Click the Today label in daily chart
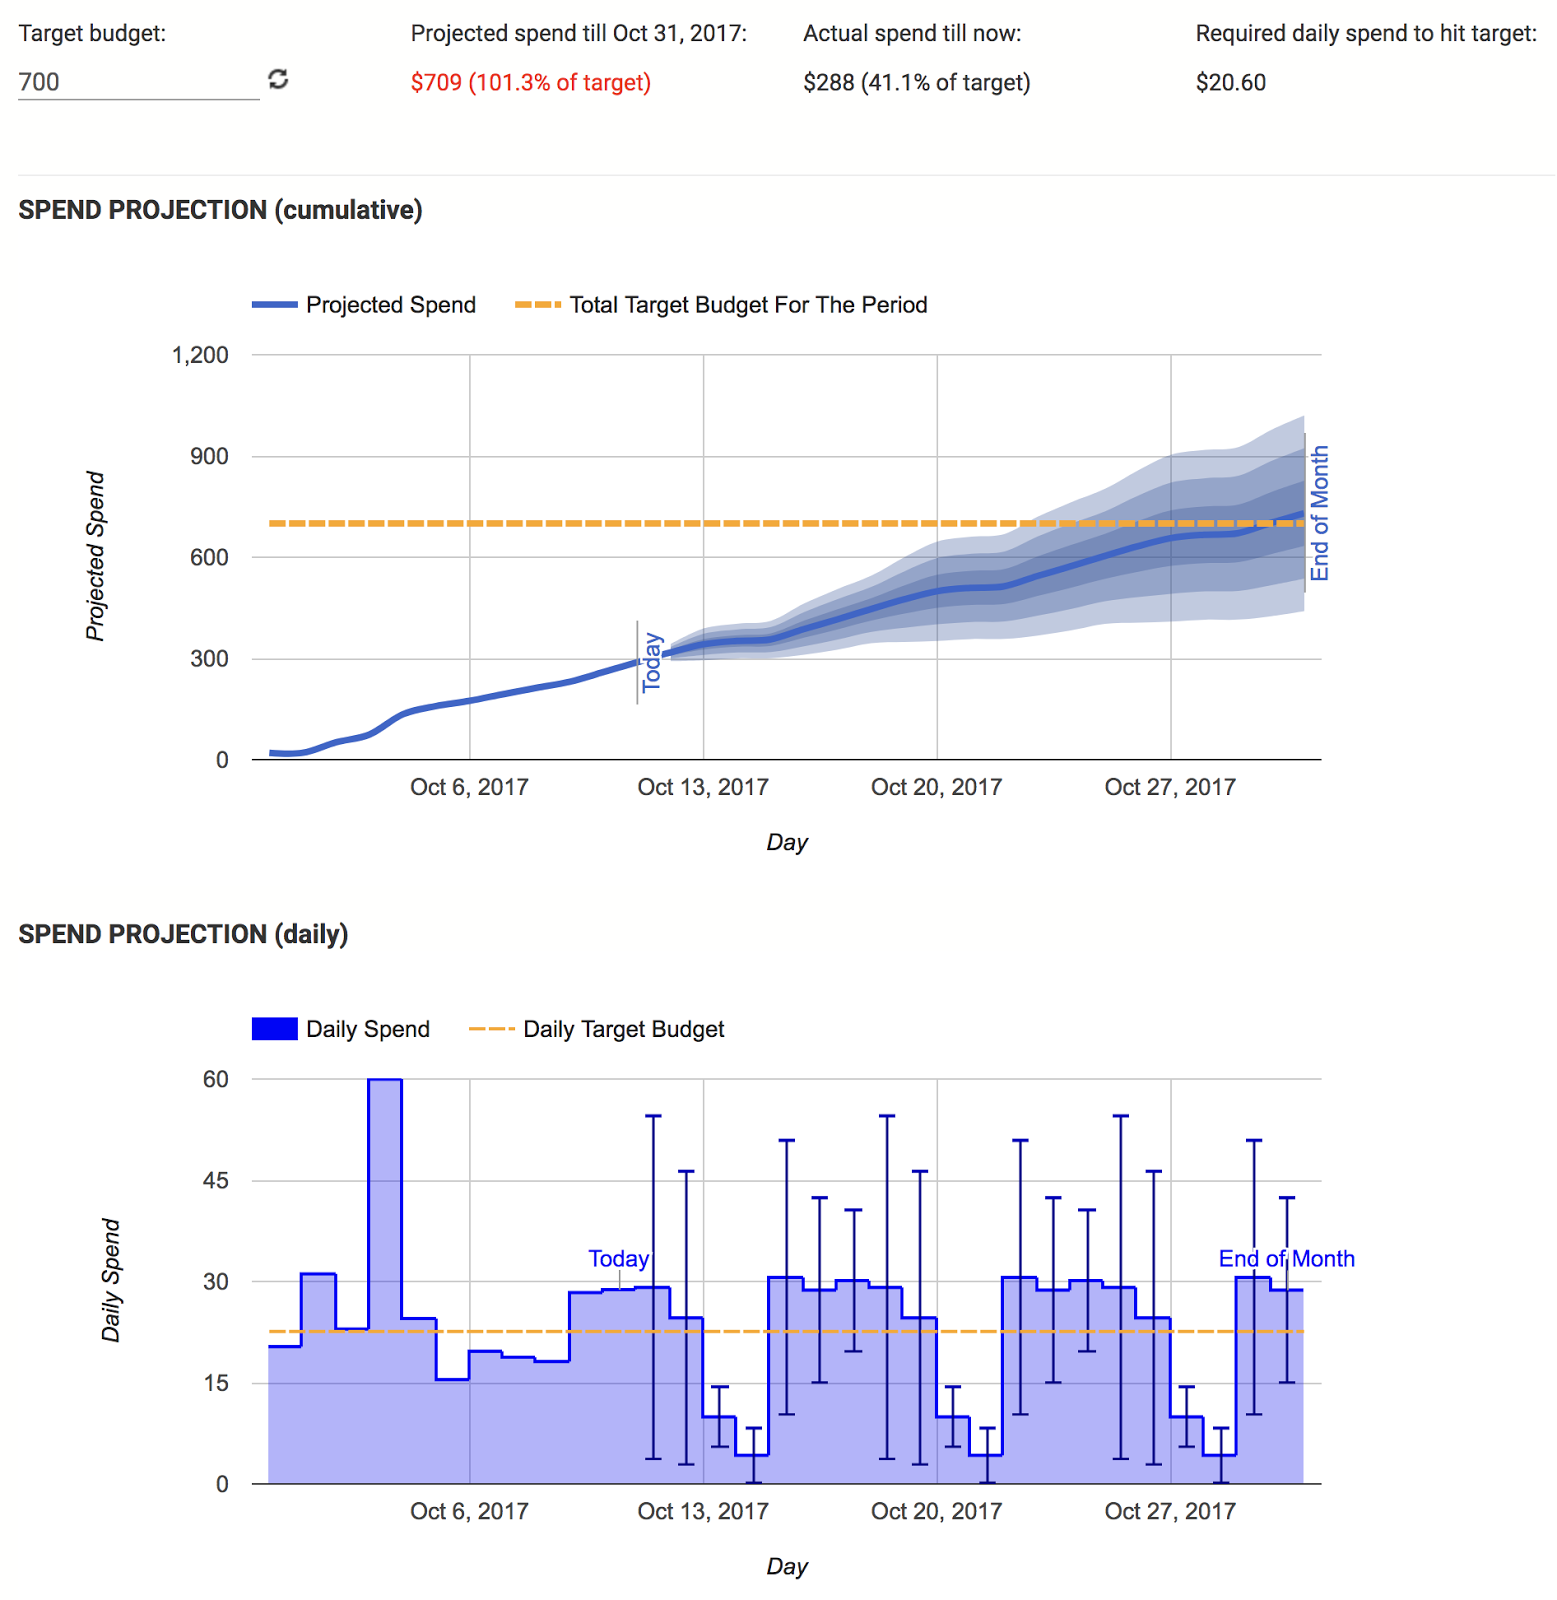Viewport: 1557px width, 1600px height. pos(618,1259)
